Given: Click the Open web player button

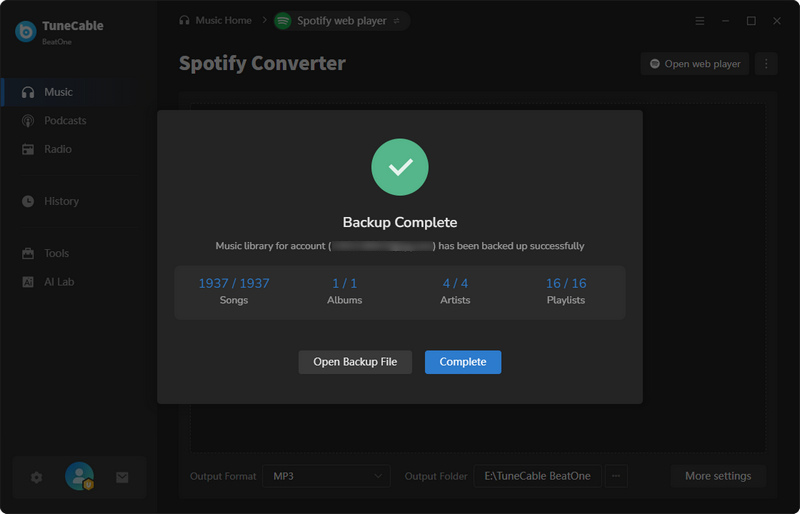Looking at the screenshot, I should click(x=695, y=64).
